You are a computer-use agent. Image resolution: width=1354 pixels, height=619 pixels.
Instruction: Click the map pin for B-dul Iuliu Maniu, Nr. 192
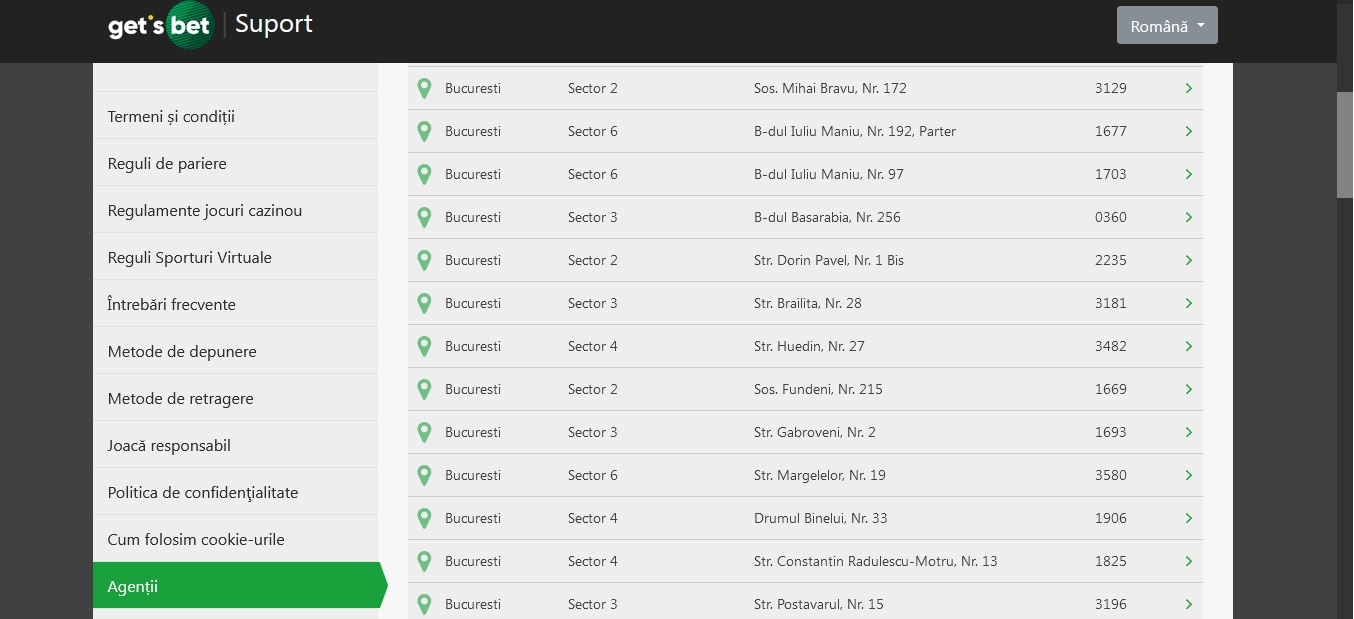[424, 131]
